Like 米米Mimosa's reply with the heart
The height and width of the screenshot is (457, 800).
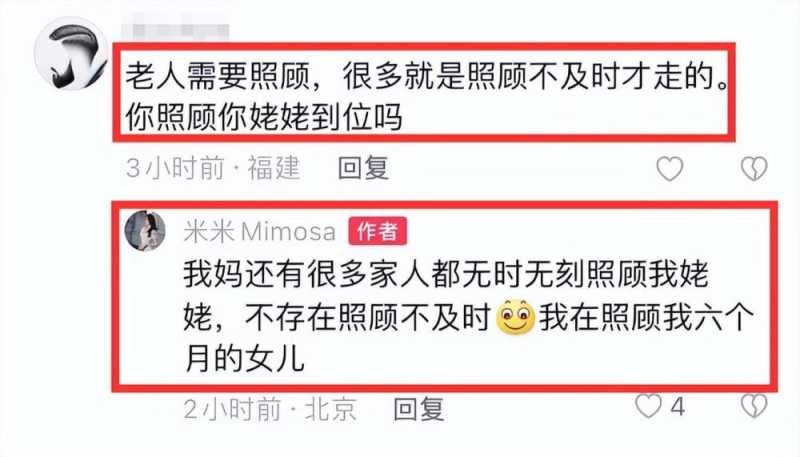[x=648, y=407]
